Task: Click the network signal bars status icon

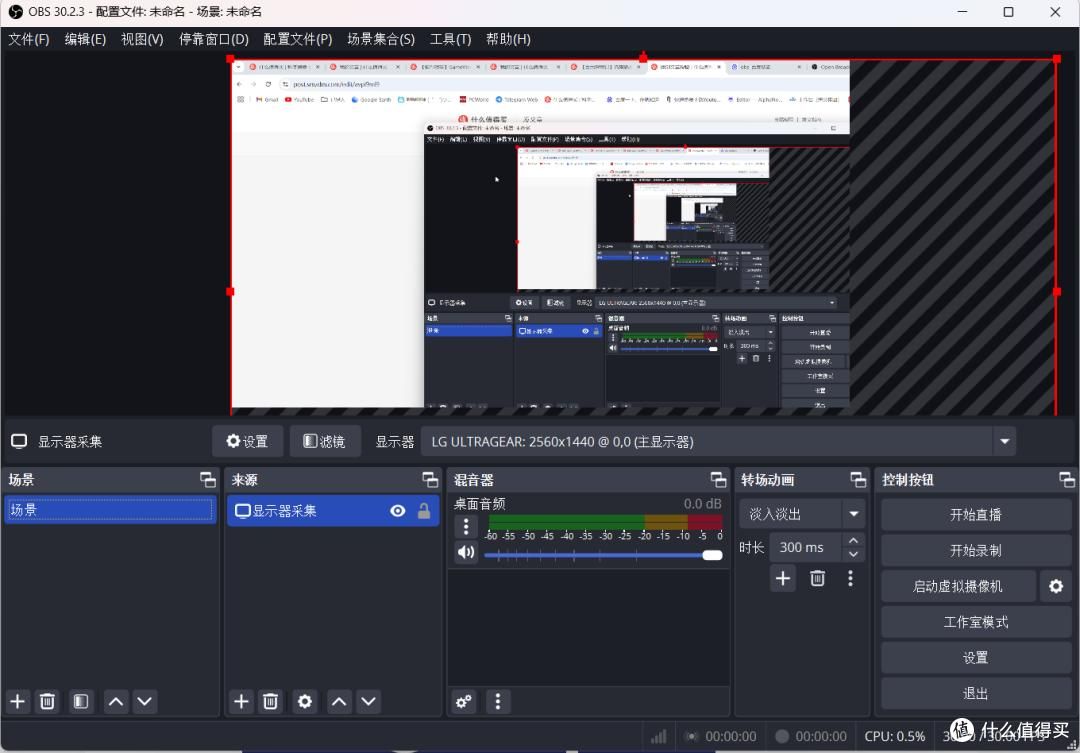Action: (658, 736)
